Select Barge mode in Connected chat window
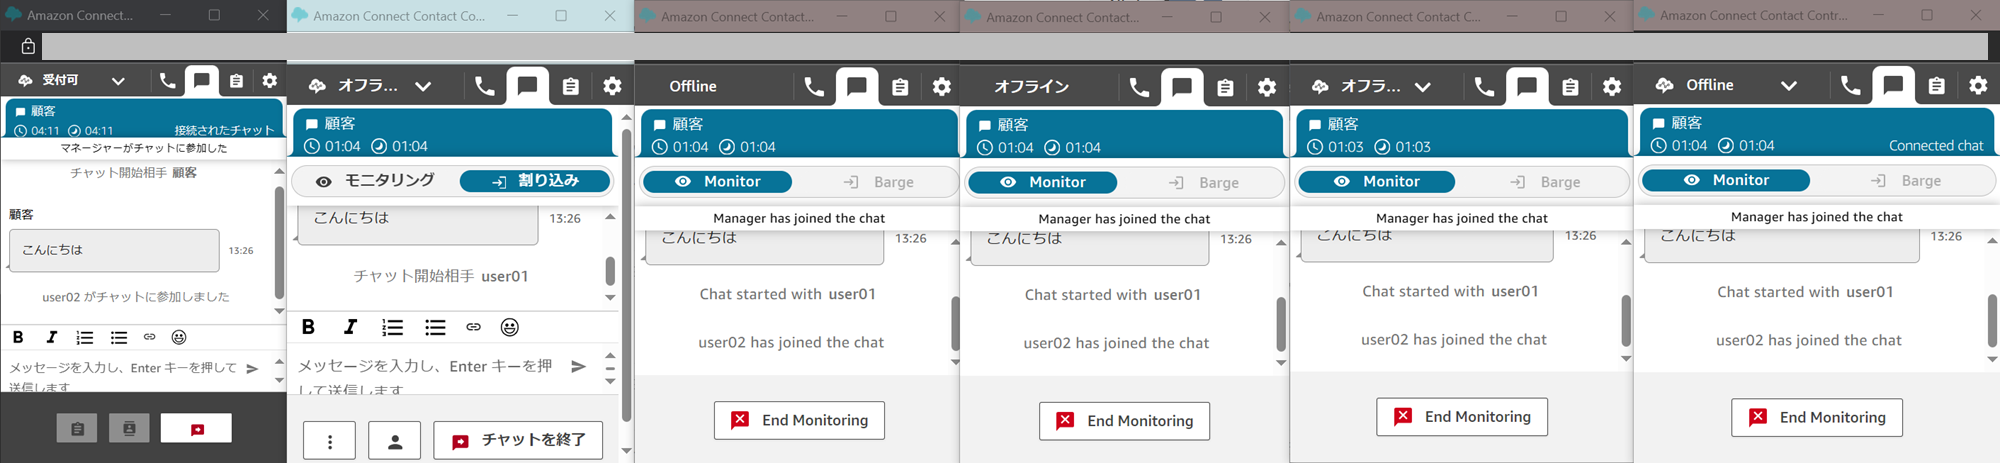 [1905, 181]
